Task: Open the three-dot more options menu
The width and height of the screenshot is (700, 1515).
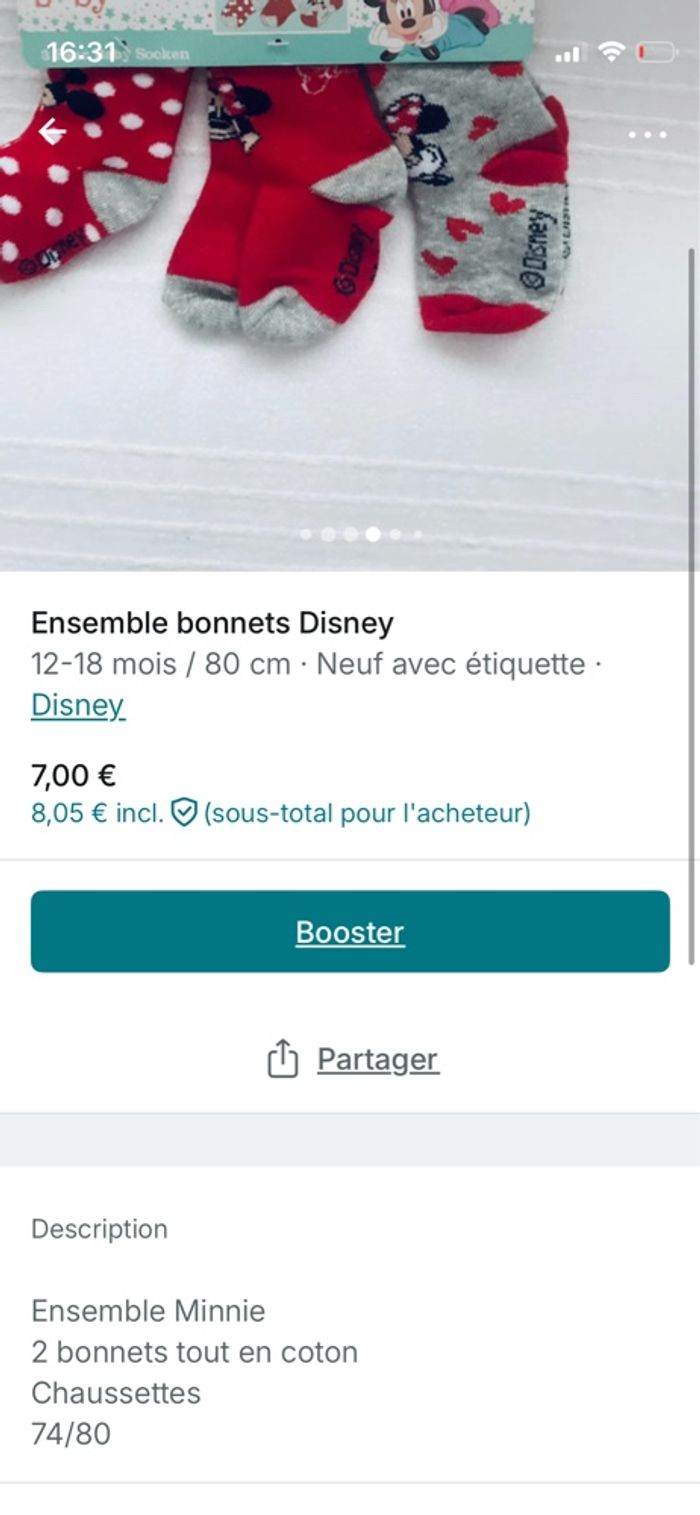Action: pos(647,135)
